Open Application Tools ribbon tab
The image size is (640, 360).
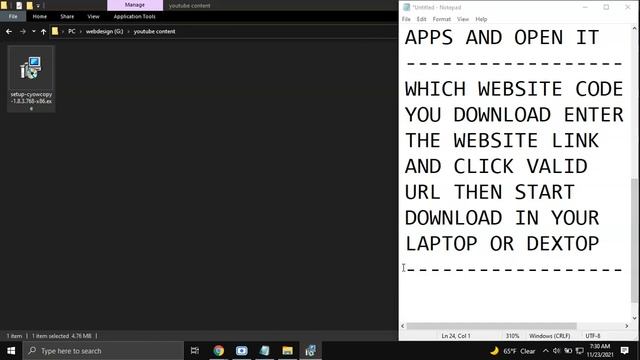pos(134,16)
